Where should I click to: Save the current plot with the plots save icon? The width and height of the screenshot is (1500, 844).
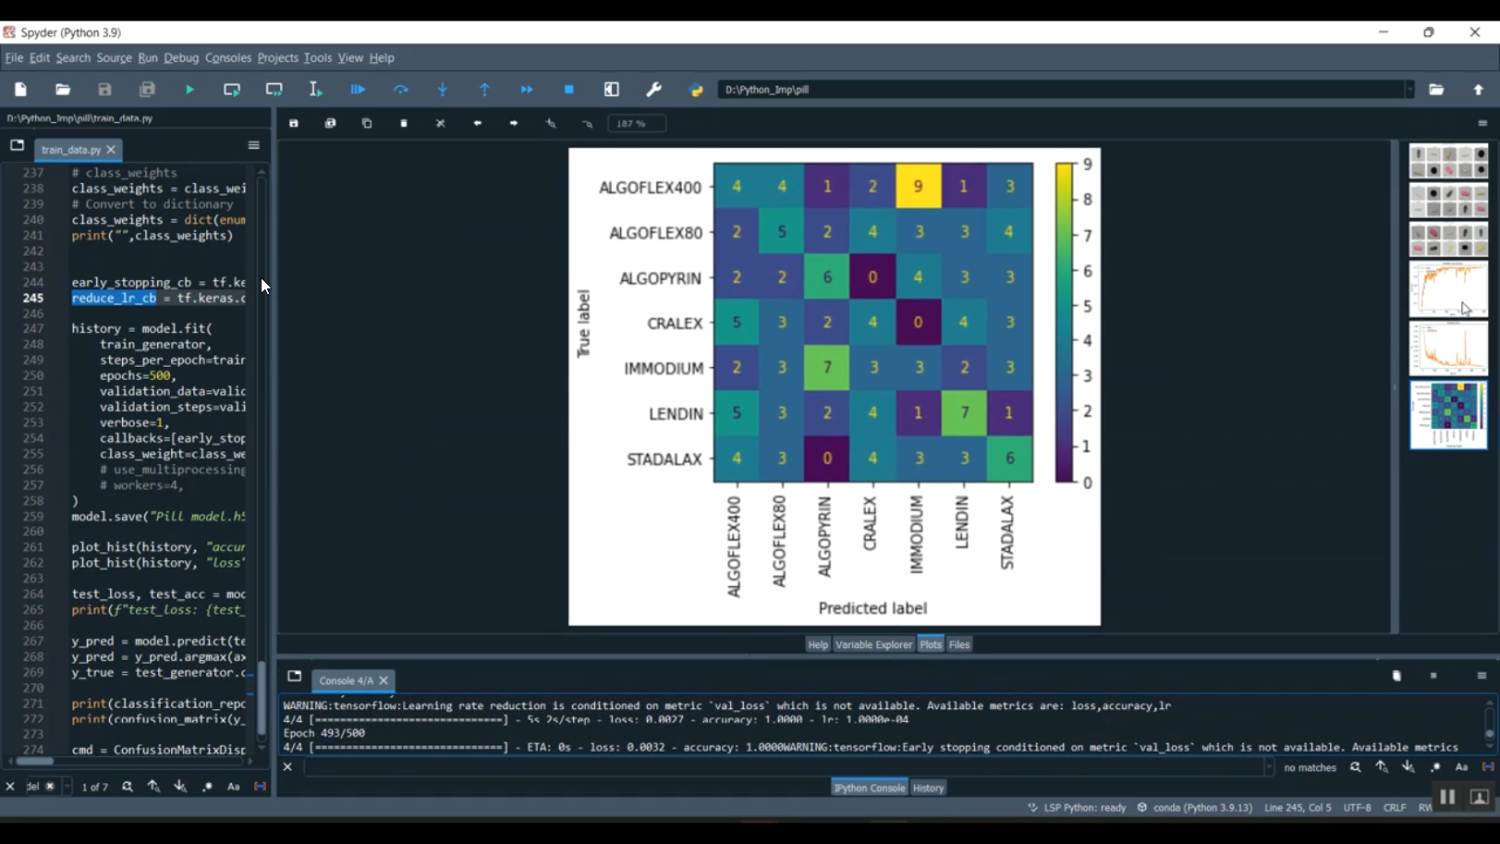click(x=294, y=124)
